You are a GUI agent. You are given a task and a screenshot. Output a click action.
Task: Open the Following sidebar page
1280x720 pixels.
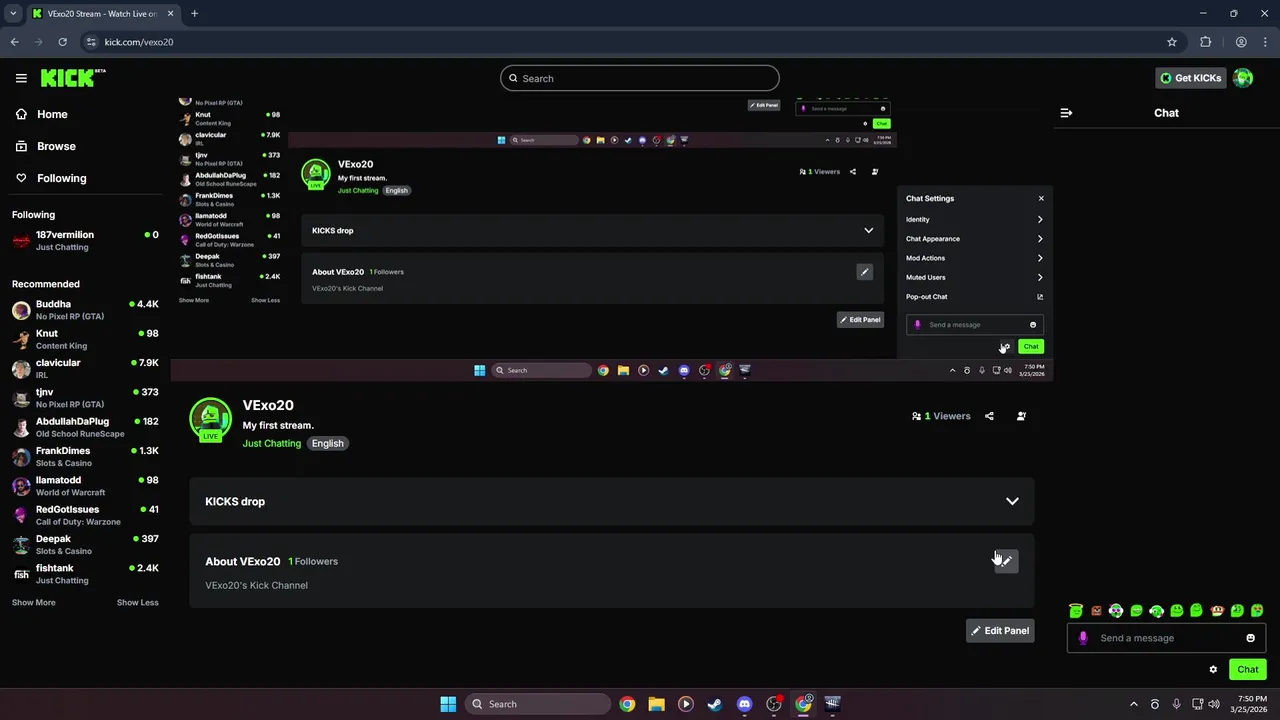coord(61,178)
